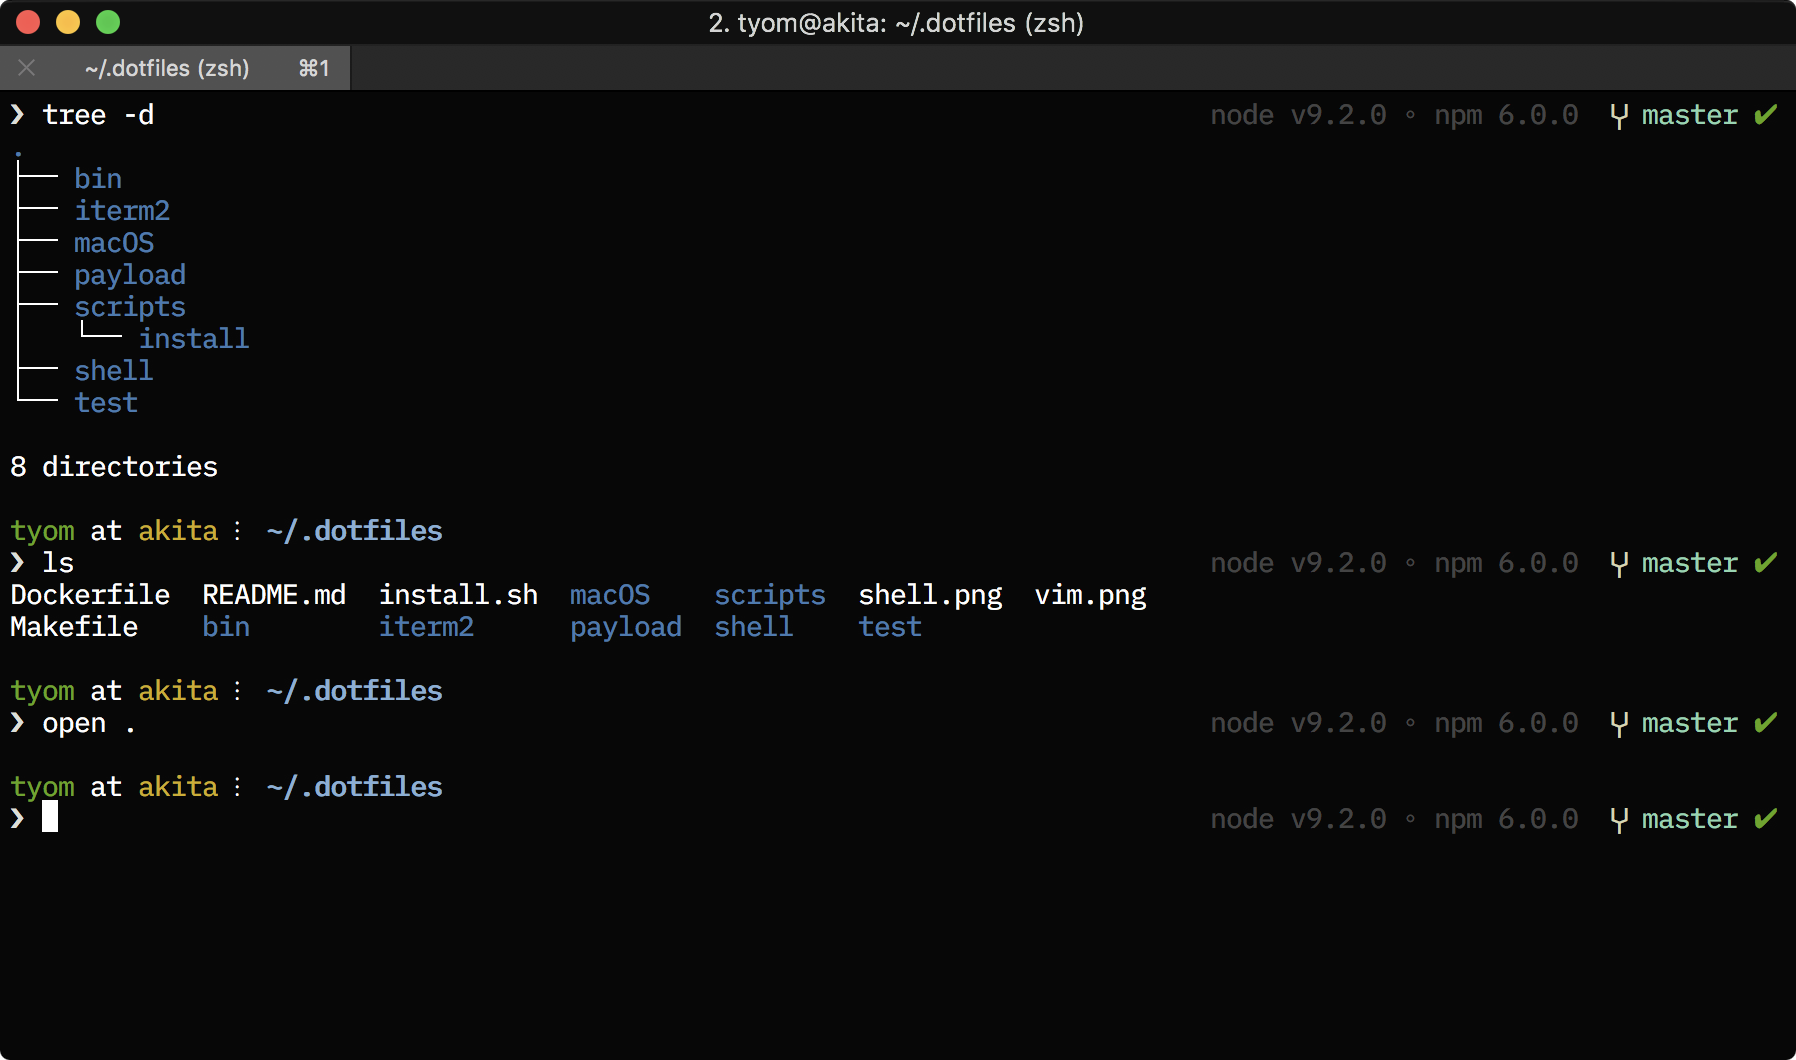Click the green checkmark after master
1796x1060 pixels.
tap(1764, 115)
